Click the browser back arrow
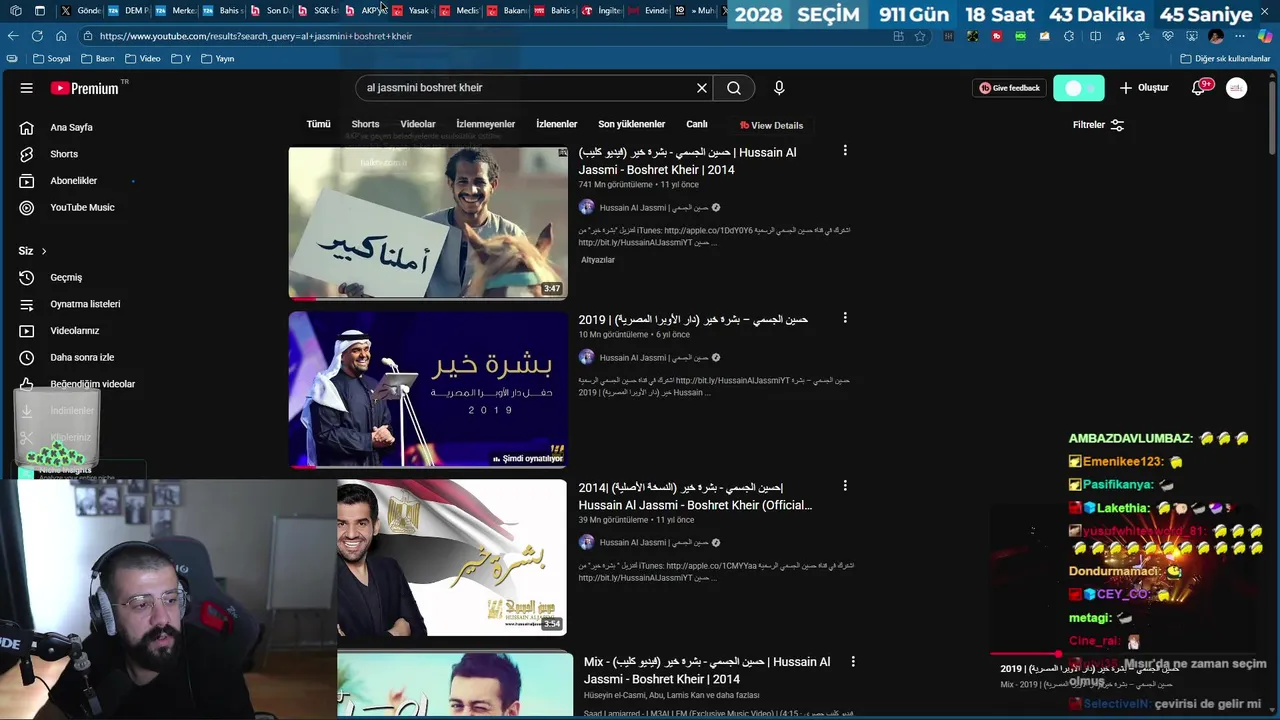Screen dimensions: 1280x720 click(x=13, y=36)
